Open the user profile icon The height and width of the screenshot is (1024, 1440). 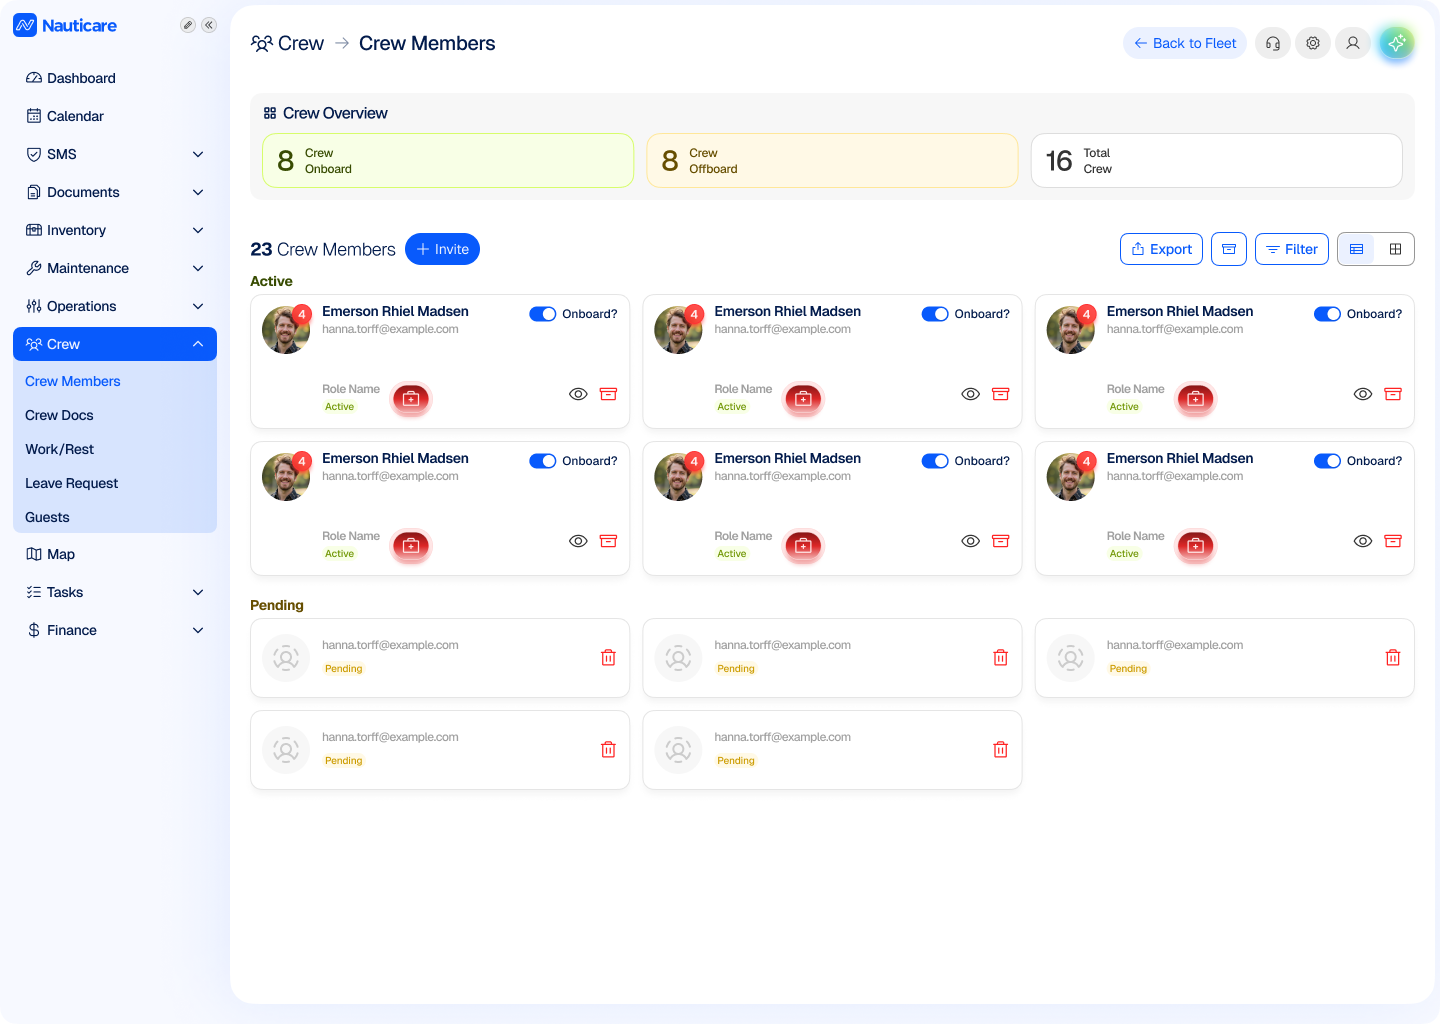[1353, 43]
